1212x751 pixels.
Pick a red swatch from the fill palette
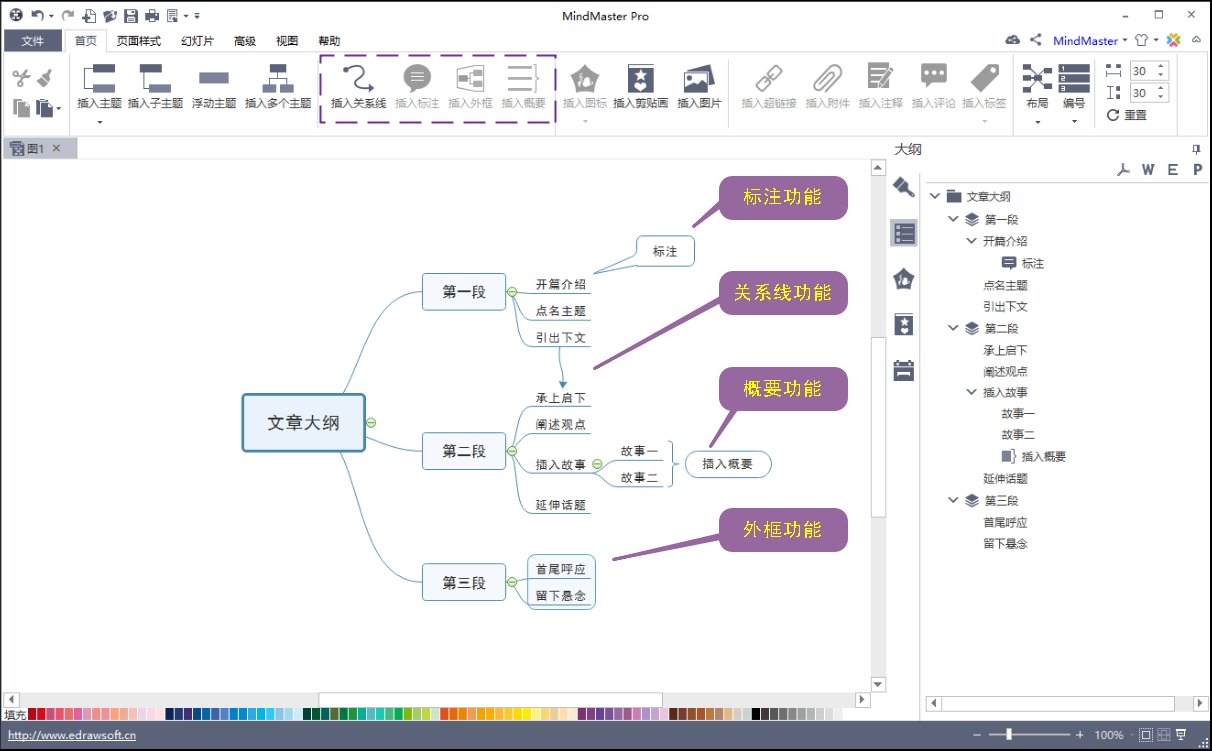point(33,714)
